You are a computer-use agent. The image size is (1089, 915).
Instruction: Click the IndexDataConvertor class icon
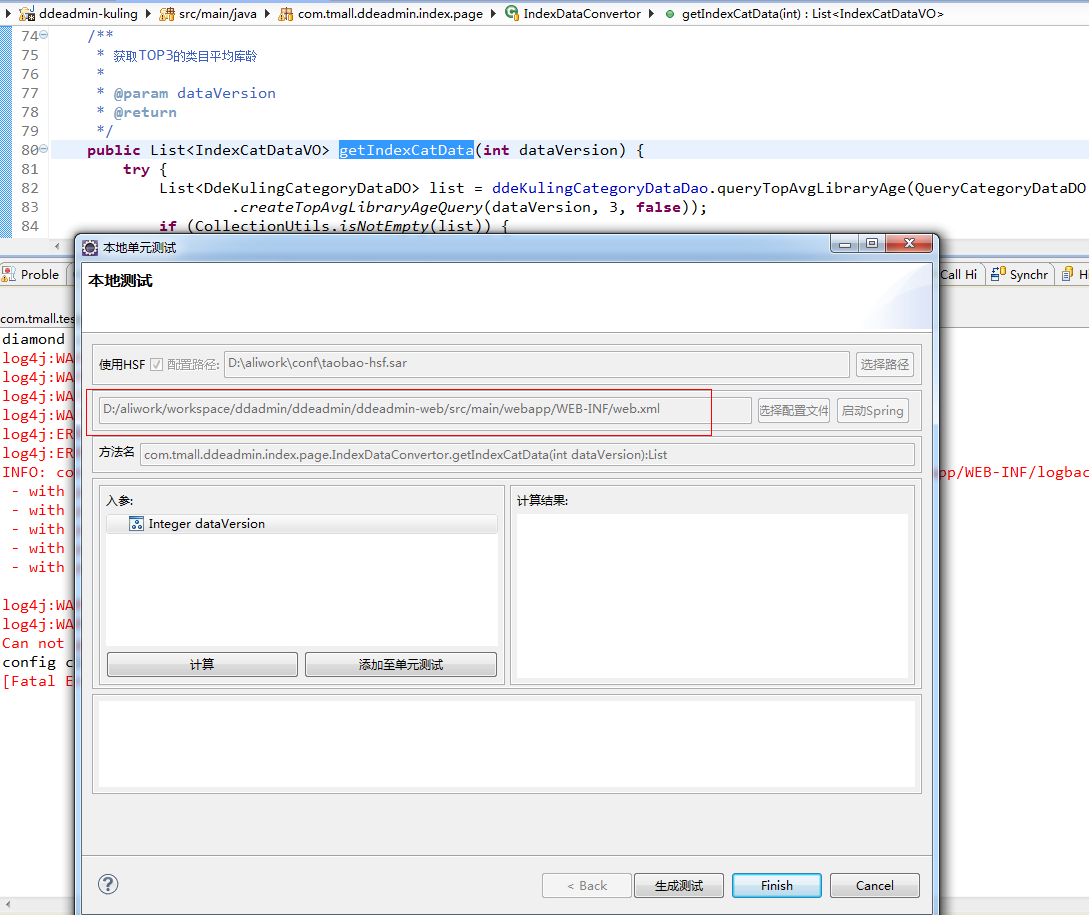click(512, 14)
